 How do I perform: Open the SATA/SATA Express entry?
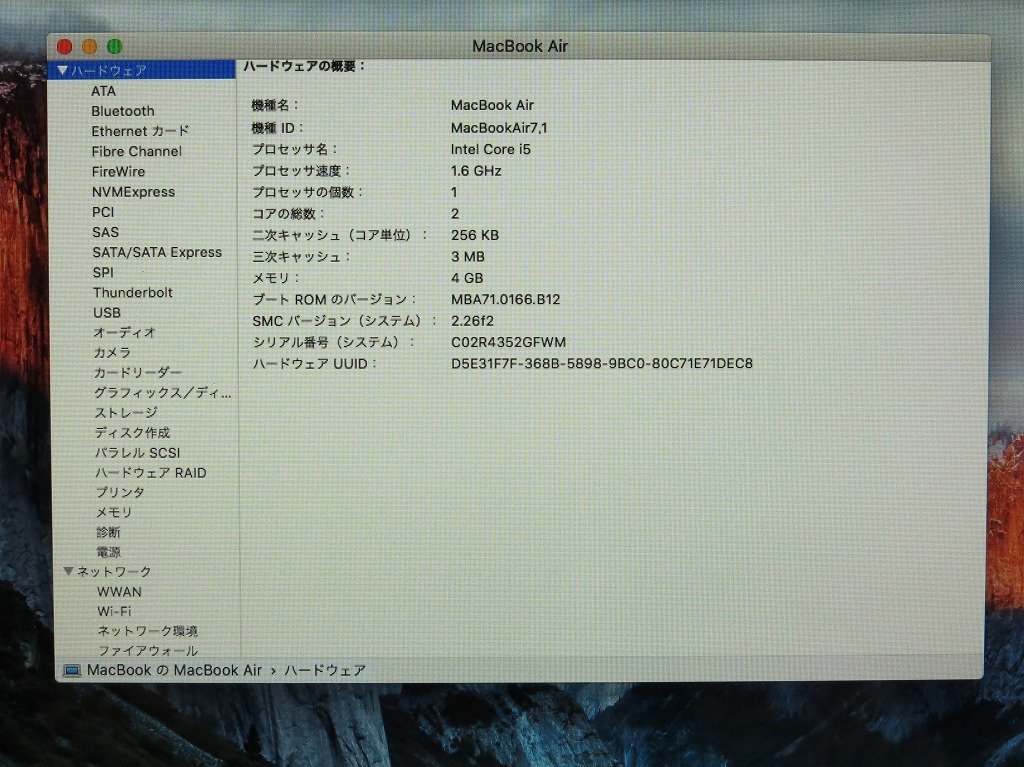(157, 252)
